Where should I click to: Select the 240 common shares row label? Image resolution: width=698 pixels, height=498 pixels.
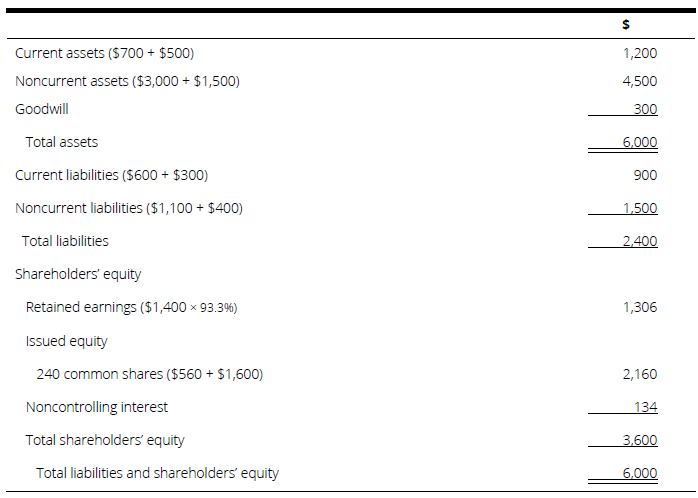tap(150, 374)
